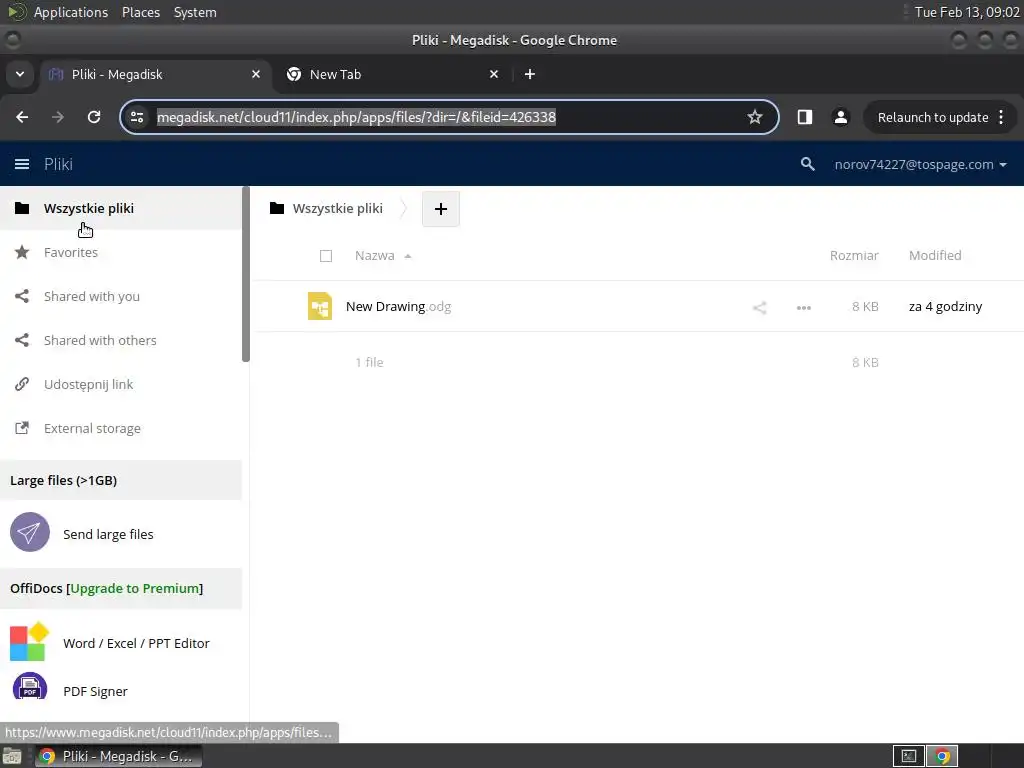The height and width of the screenshot is (768, 1024).
Task: Open the New Drawing.odg file name
Action: 398,306
